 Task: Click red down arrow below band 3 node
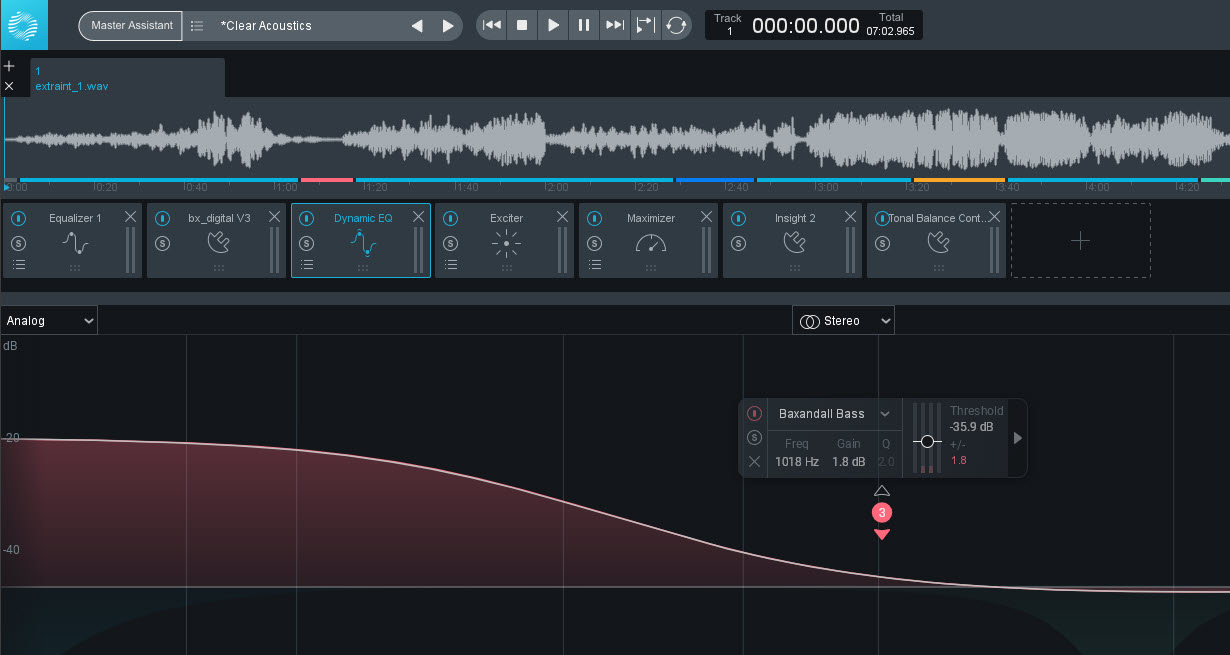[x=881, y=534]
